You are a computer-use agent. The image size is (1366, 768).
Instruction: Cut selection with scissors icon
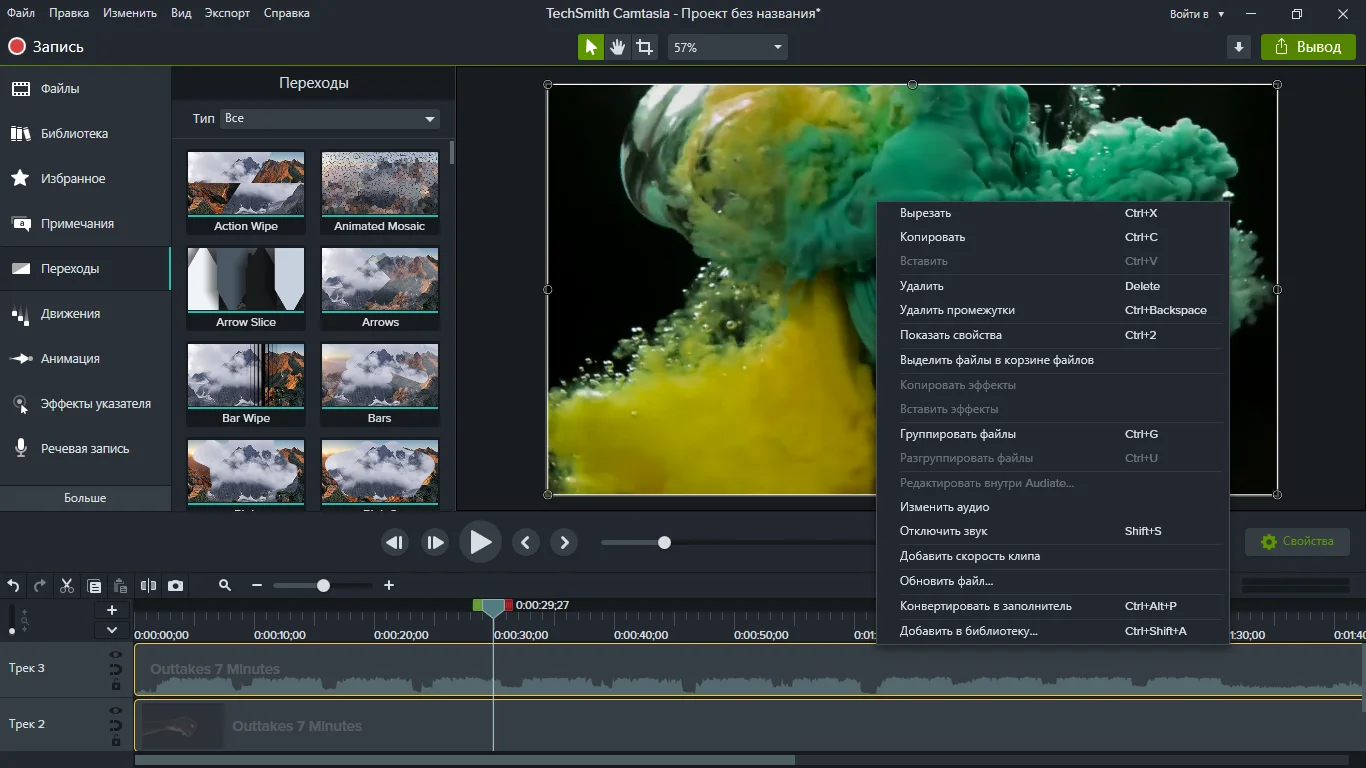pos(67,586)
